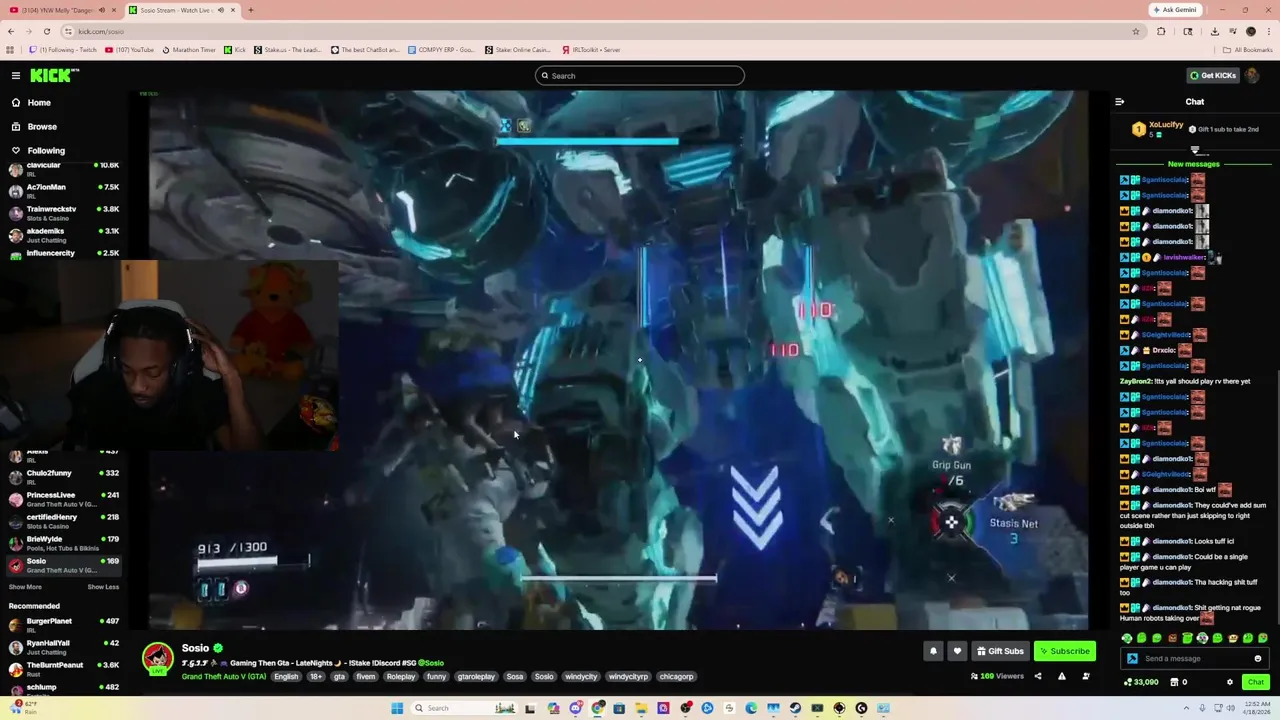Open the Kick hamburger sidebar menu
Viewport: 1280px width, 720px height.
click(16, 76)
